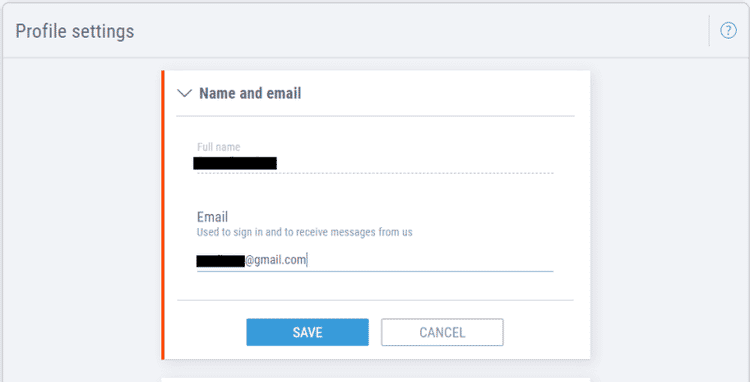Click the vertical separator beside the help icon

pyautogui.click(x=709, y=31)
